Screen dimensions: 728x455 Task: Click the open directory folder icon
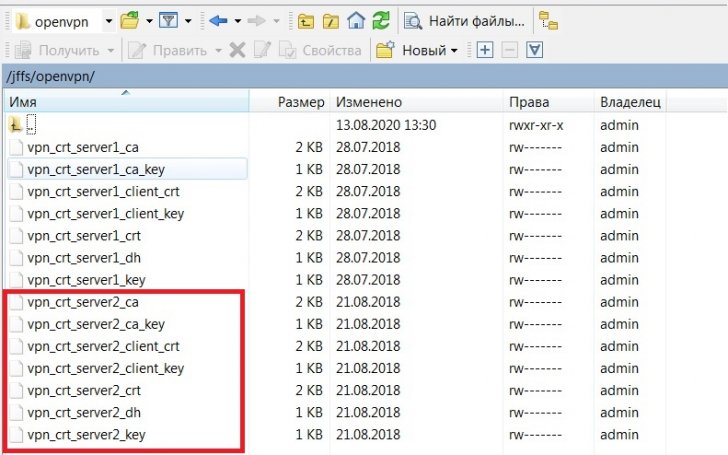tap(130, 21)
